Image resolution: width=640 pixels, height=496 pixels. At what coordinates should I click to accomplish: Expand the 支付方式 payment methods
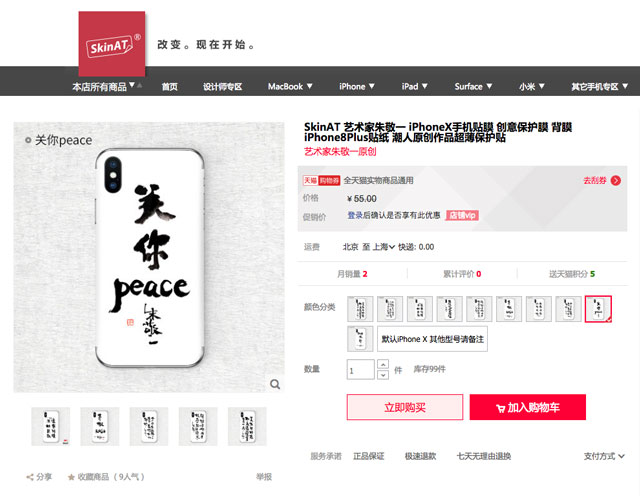coord(604,456)
